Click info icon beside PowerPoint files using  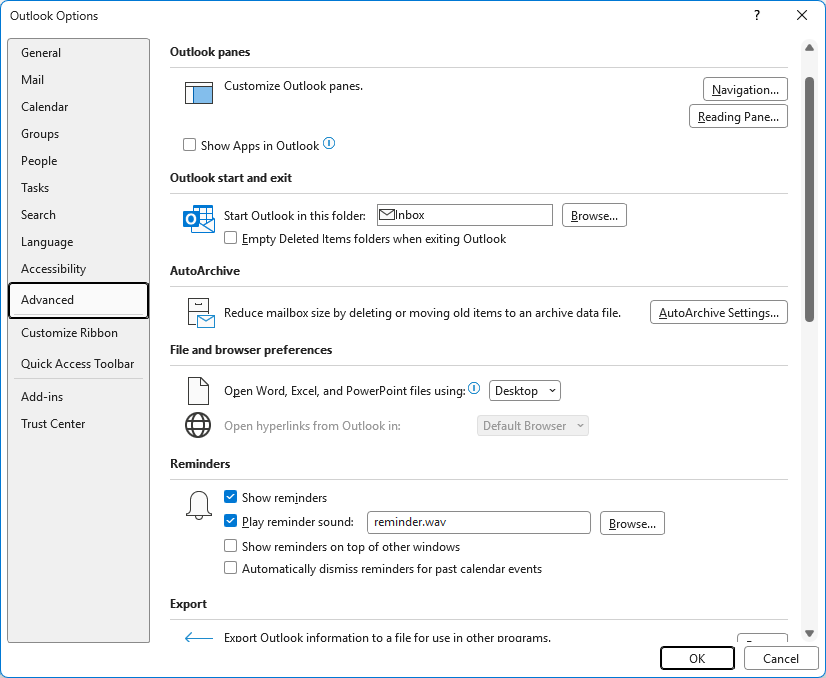474,389
